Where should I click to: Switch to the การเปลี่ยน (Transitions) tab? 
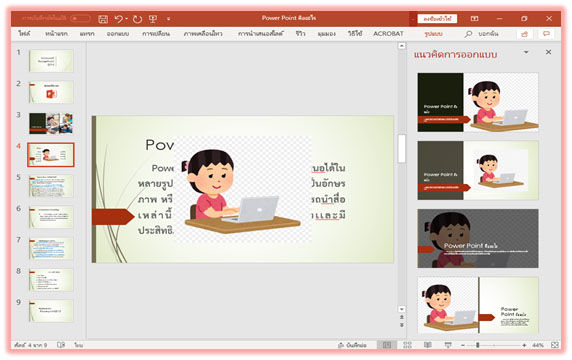[x=156, y=34]
